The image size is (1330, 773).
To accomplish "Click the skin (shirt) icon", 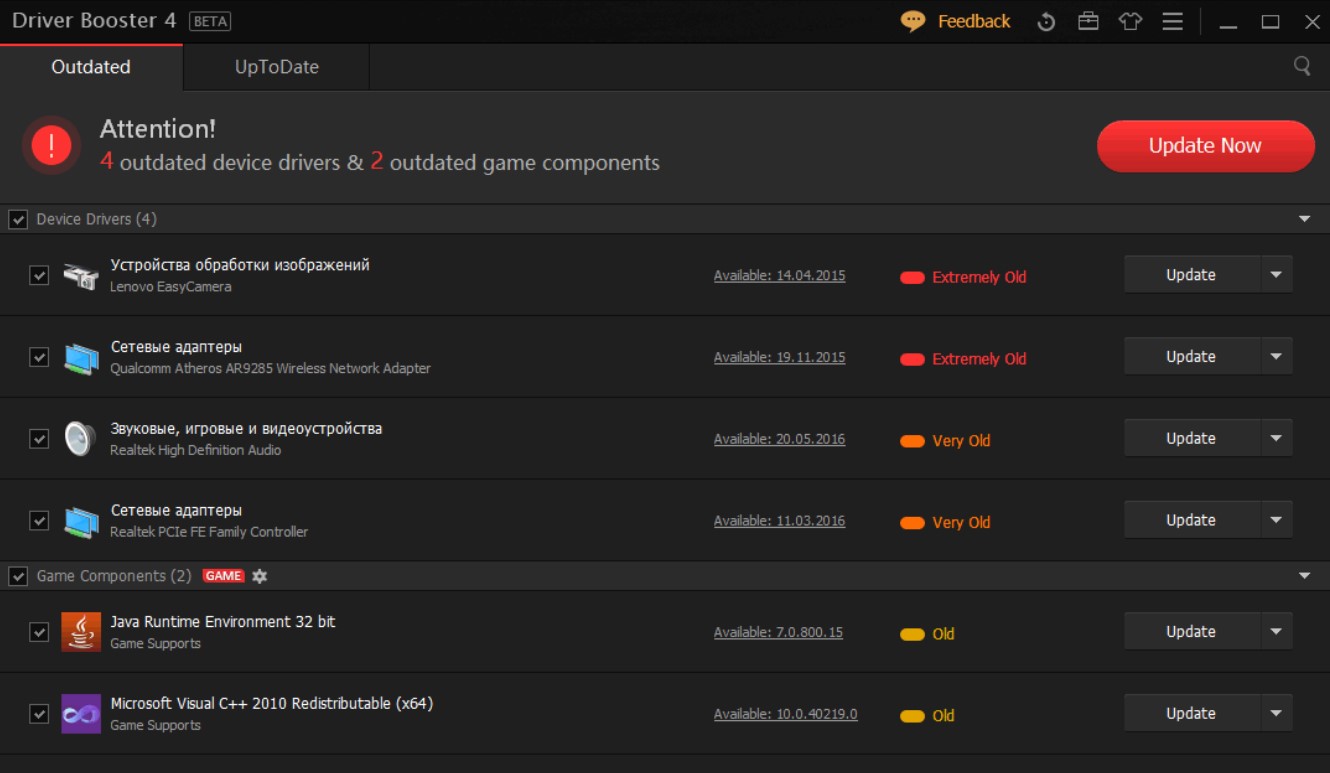I will pos(1130,22).
